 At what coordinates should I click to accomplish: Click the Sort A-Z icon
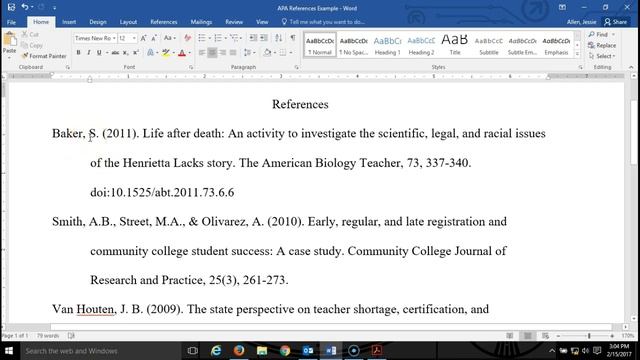[x=278, y=38]
